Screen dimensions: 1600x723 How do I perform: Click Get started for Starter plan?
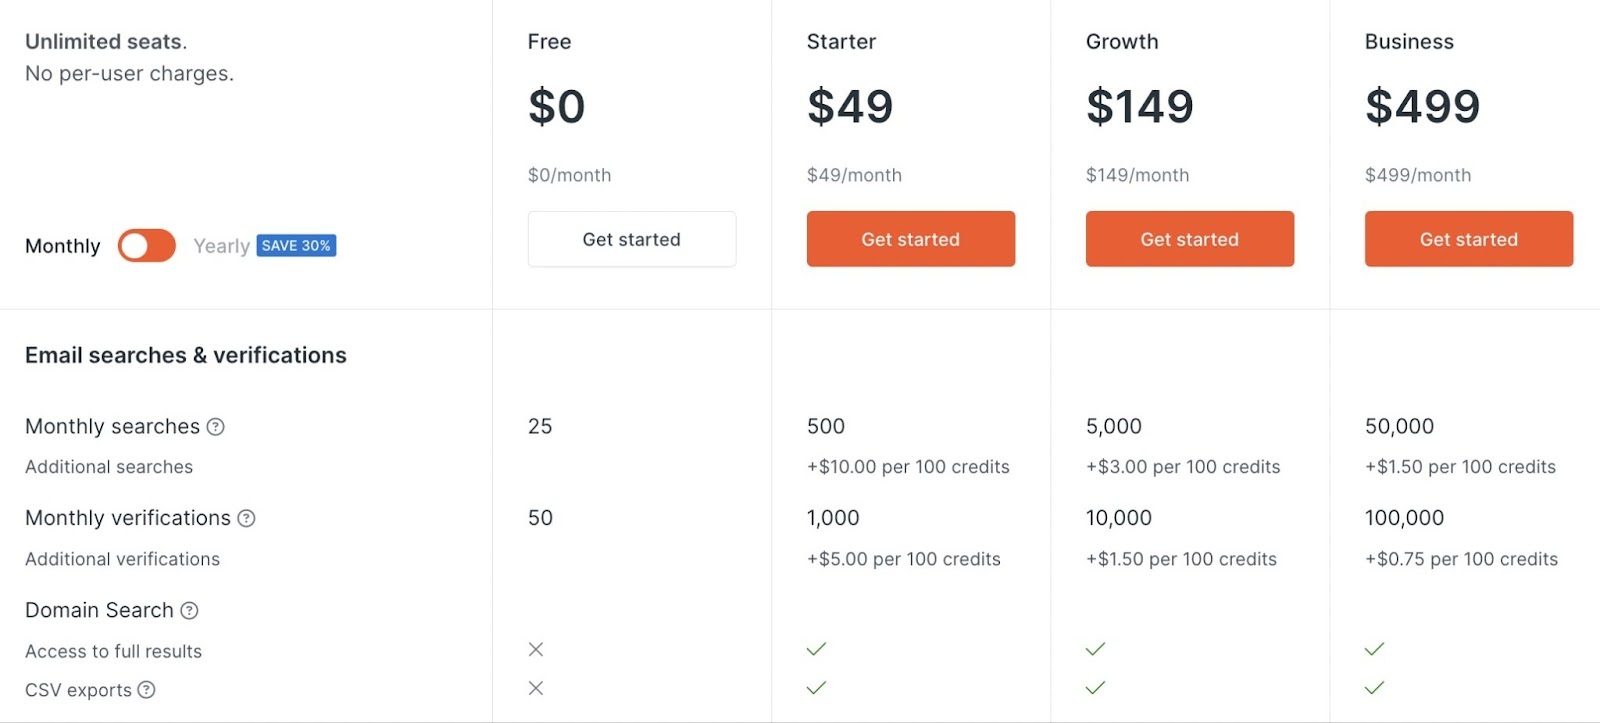point(910,239)
